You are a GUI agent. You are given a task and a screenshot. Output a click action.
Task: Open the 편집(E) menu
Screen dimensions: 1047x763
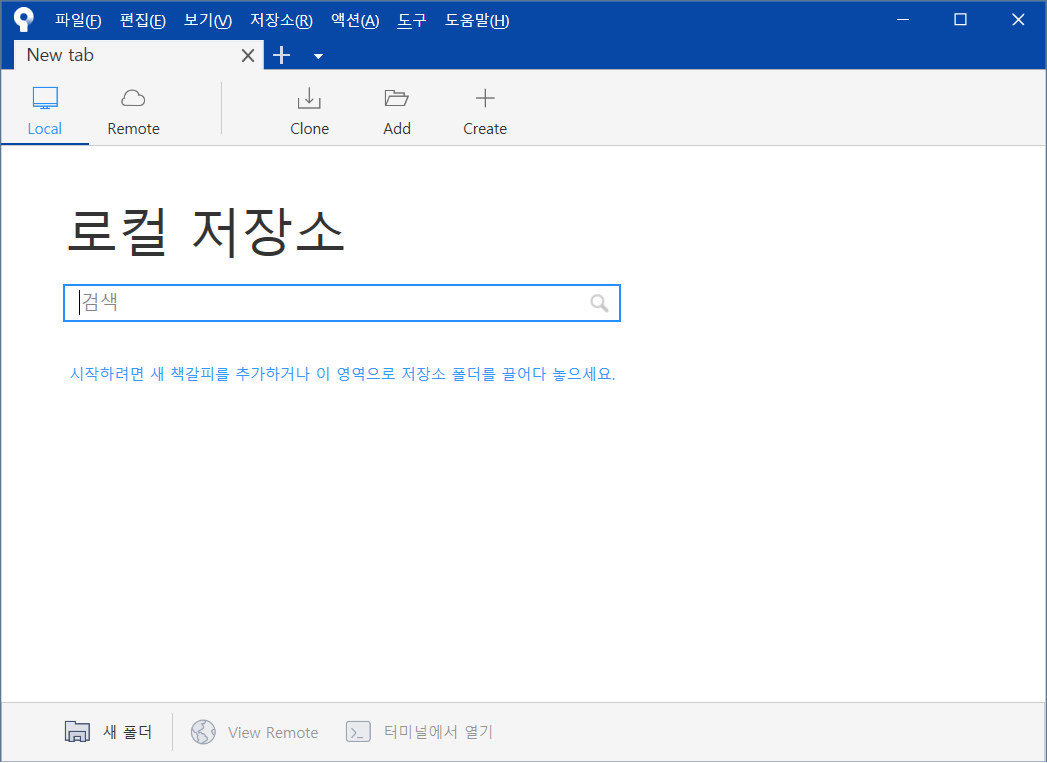pos(143,21)
